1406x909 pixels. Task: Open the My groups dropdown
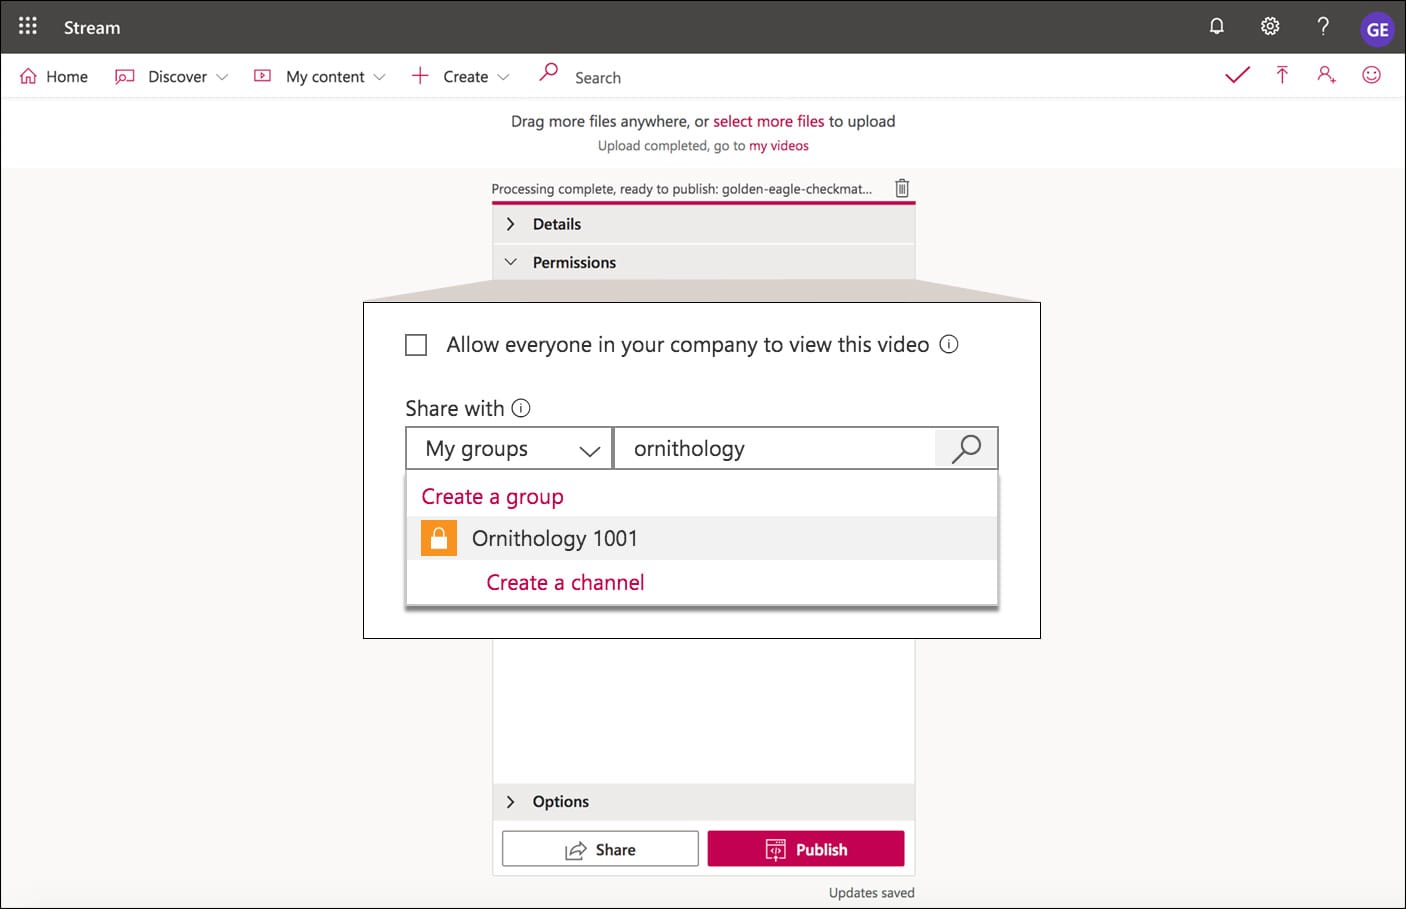509,449
